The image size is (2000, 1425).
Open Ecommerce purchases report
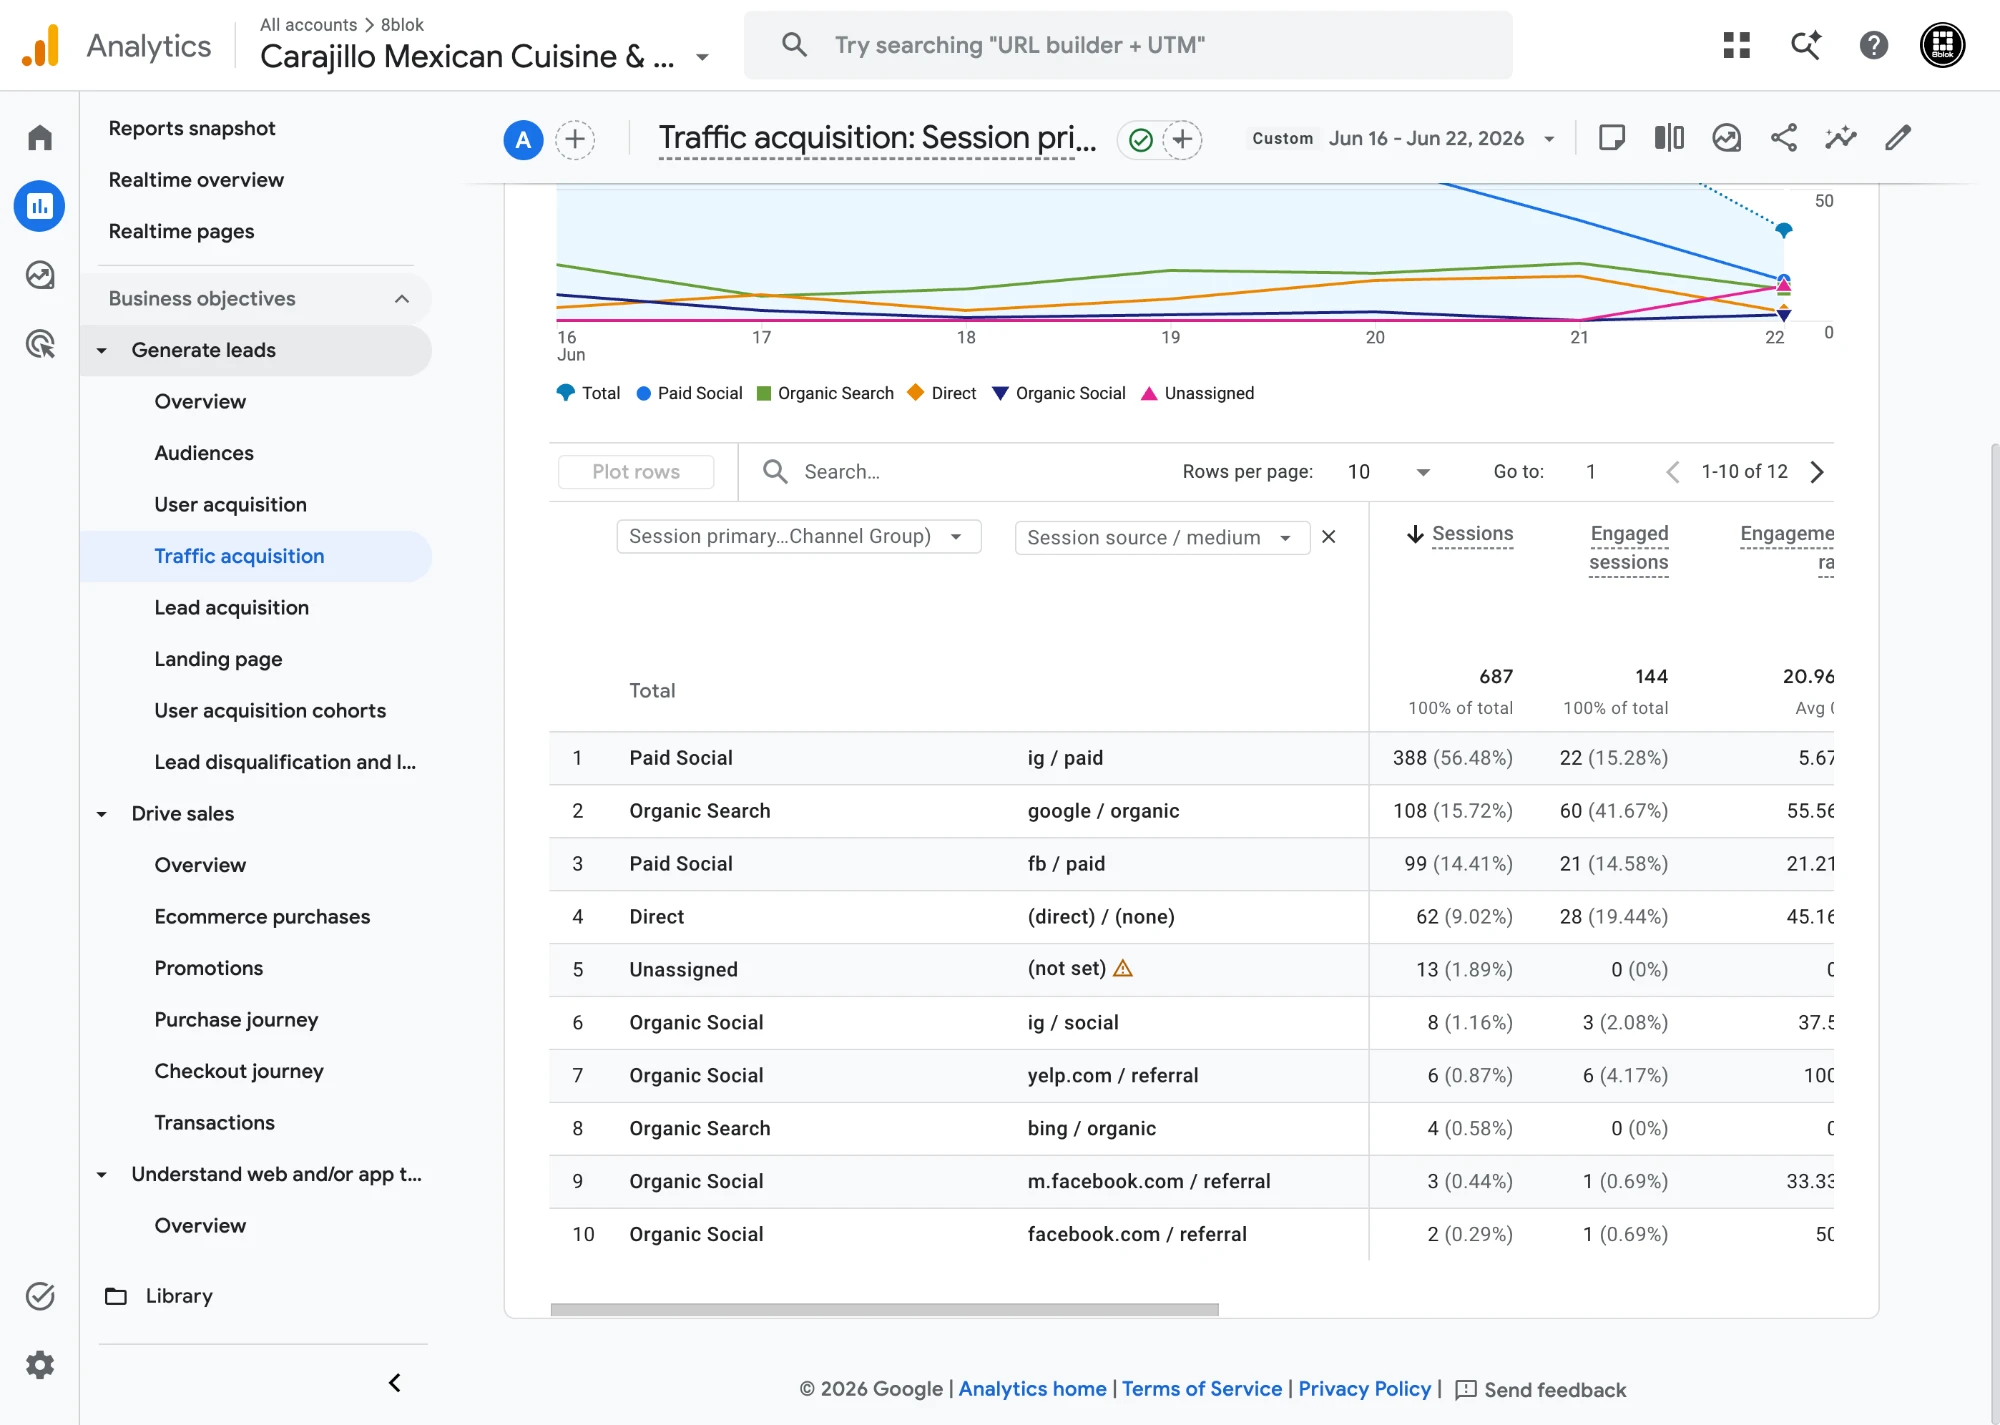click(262, 917)
